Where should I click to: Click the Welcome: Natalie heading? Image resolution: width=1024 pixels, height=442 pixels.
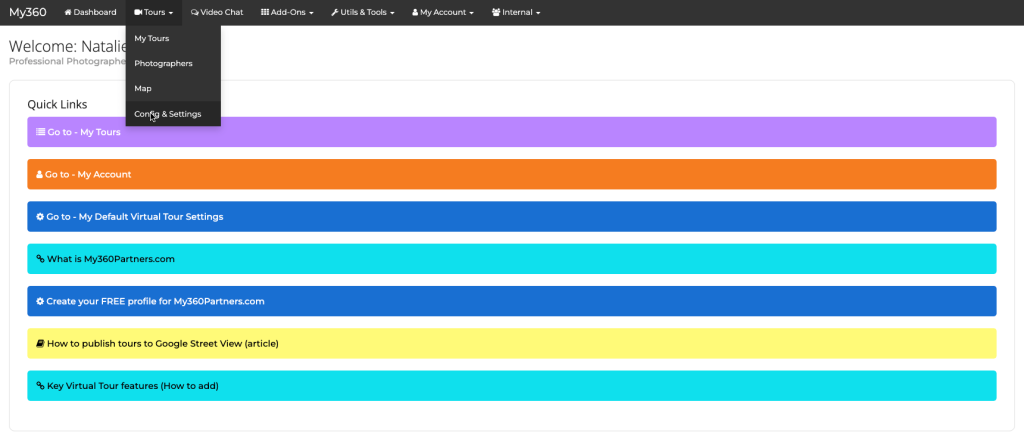pyautogui.click(x=67, y=46)
